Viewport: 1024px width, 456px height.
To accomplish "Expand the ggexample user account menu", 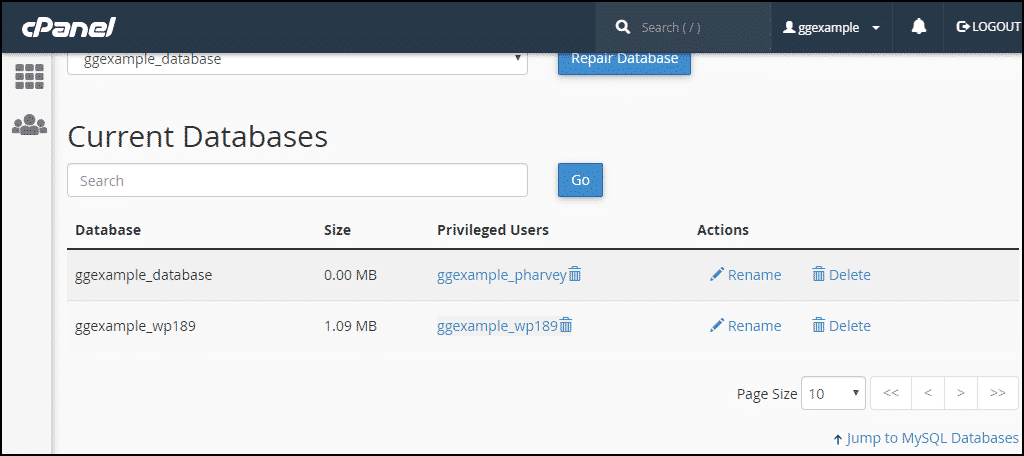I will (x=832, y=27).
